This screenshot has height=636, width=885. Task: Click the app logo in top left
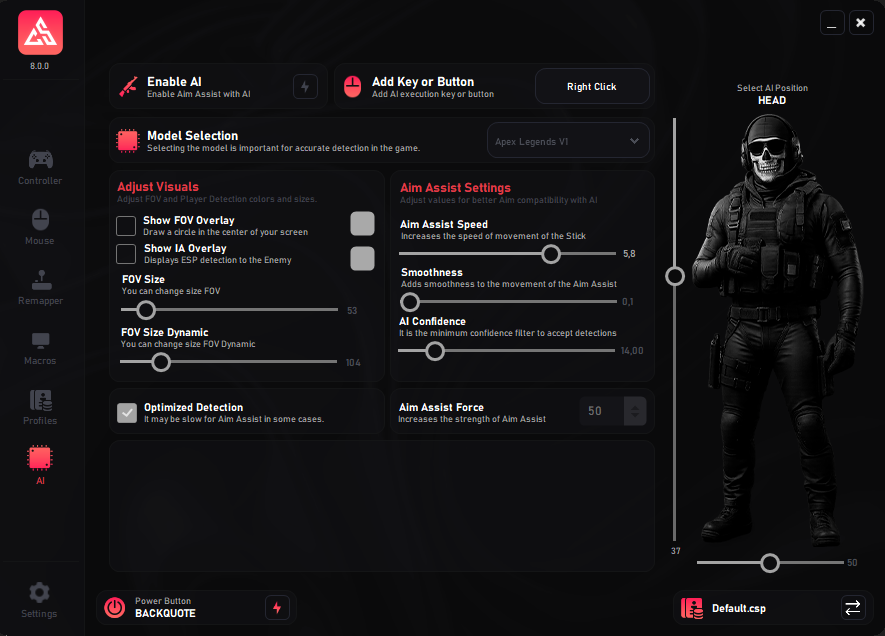40,32
